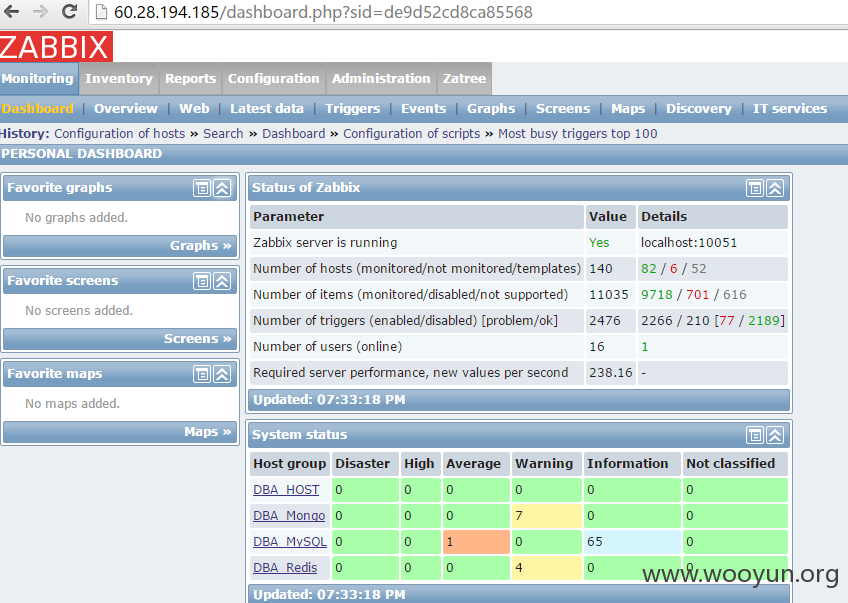Open the Administration main tab
Image resolution: width=848 pixels, height=603 pixels.
click(381, 78)
